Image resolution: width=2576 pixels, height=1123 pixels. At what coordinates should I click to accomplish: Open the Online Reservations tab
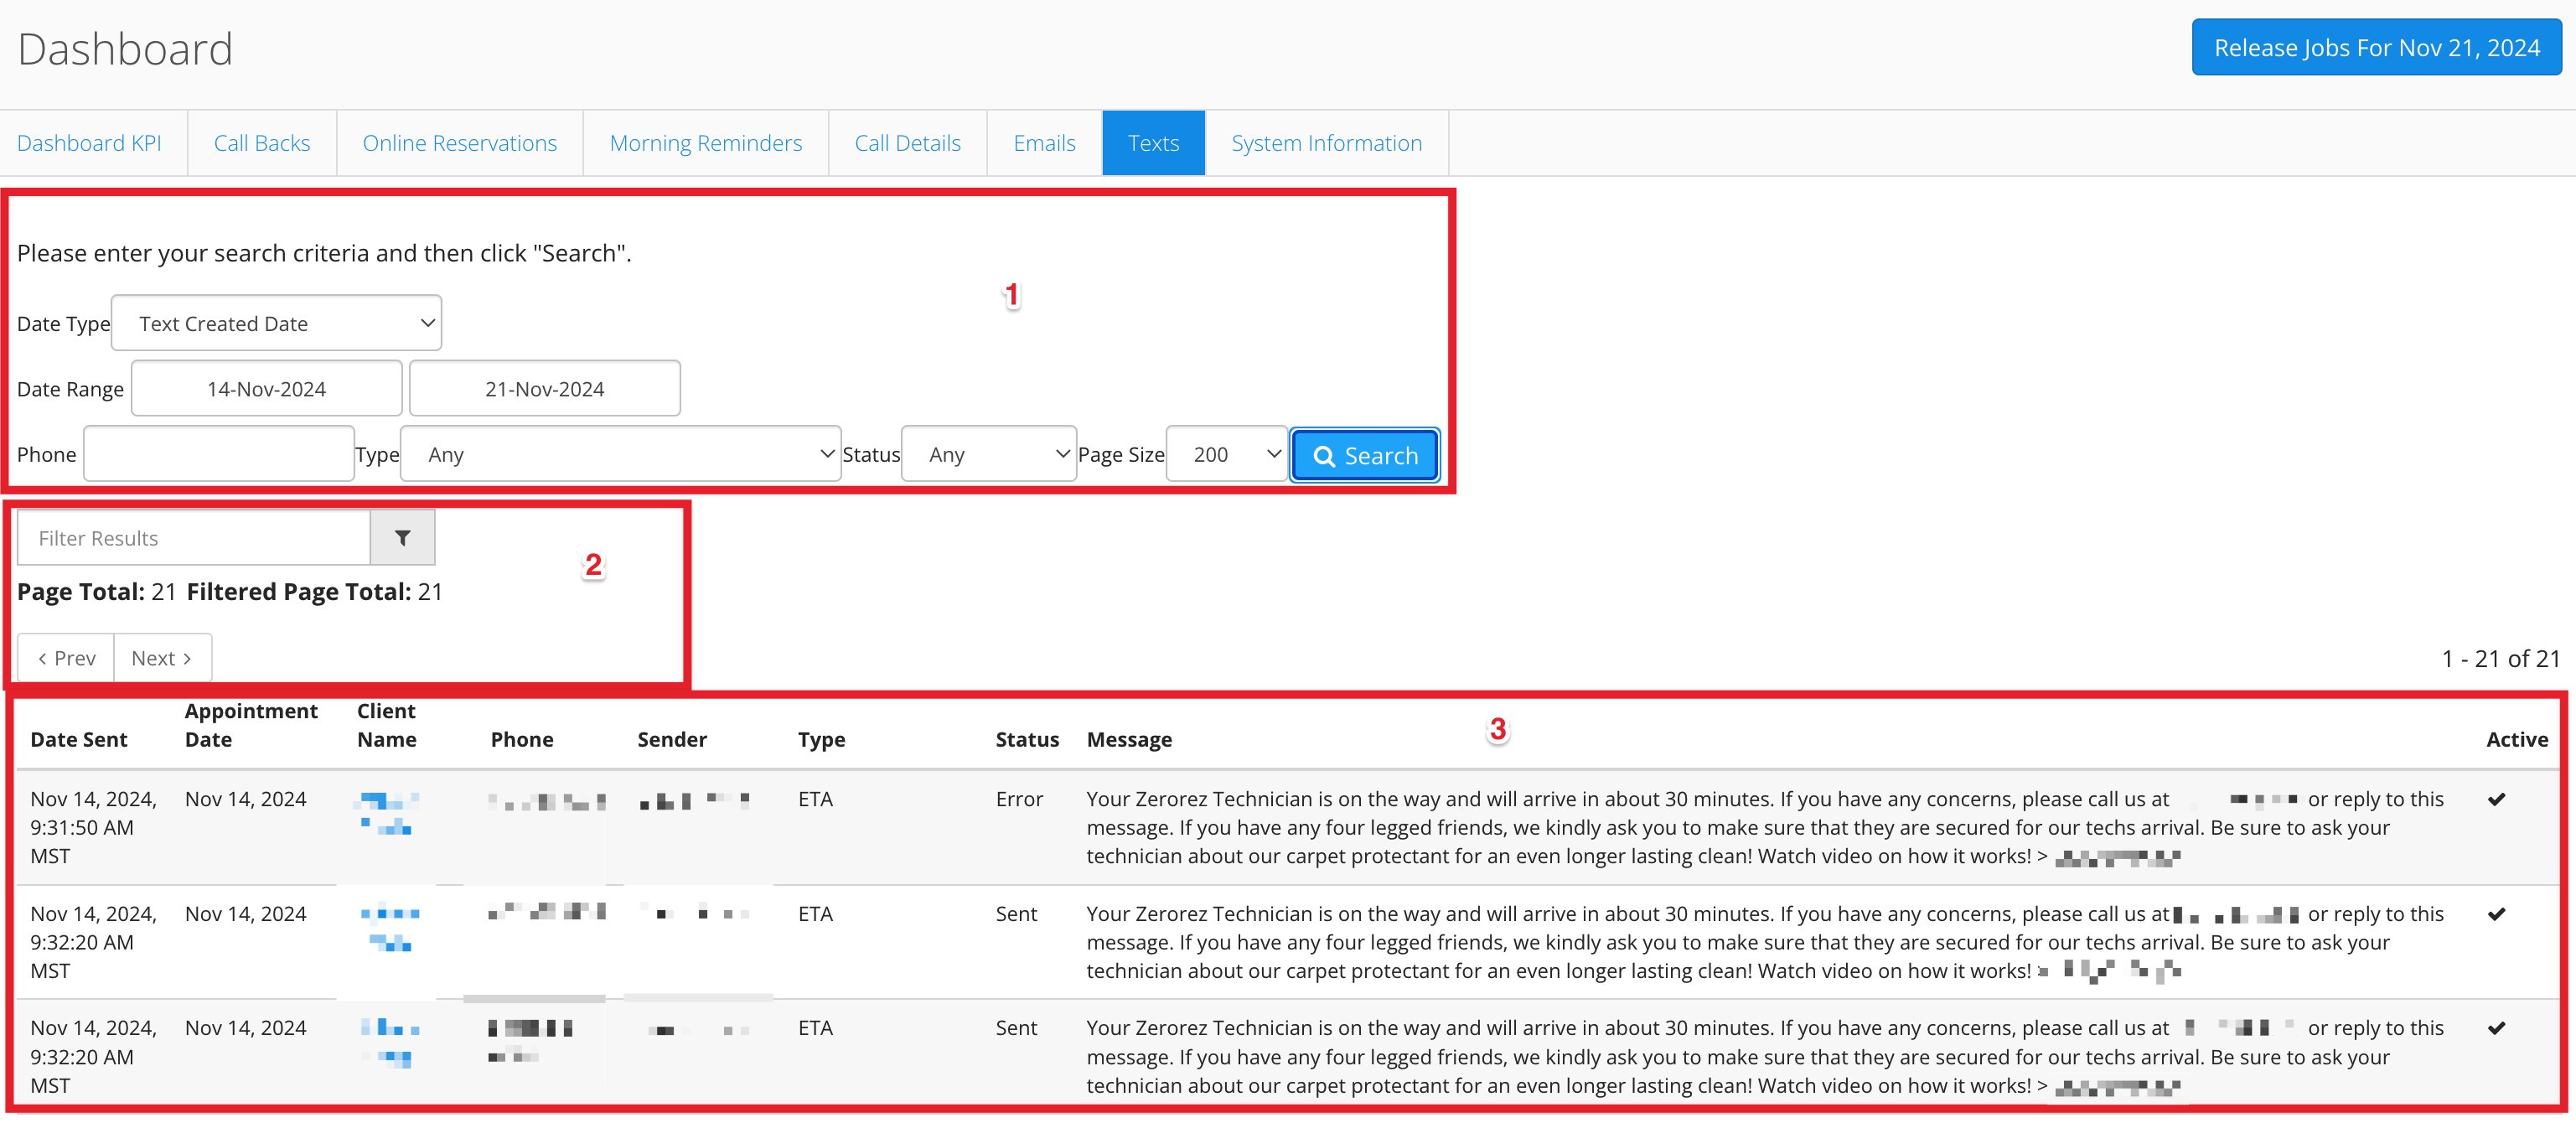coord(460,143)
